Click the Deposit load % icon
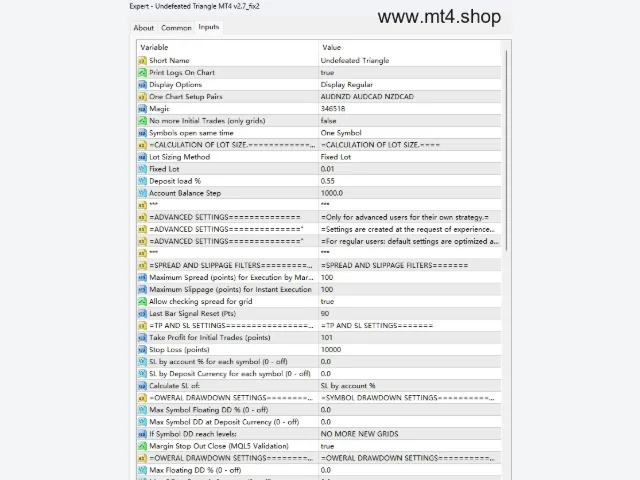 tap(142, 181)
